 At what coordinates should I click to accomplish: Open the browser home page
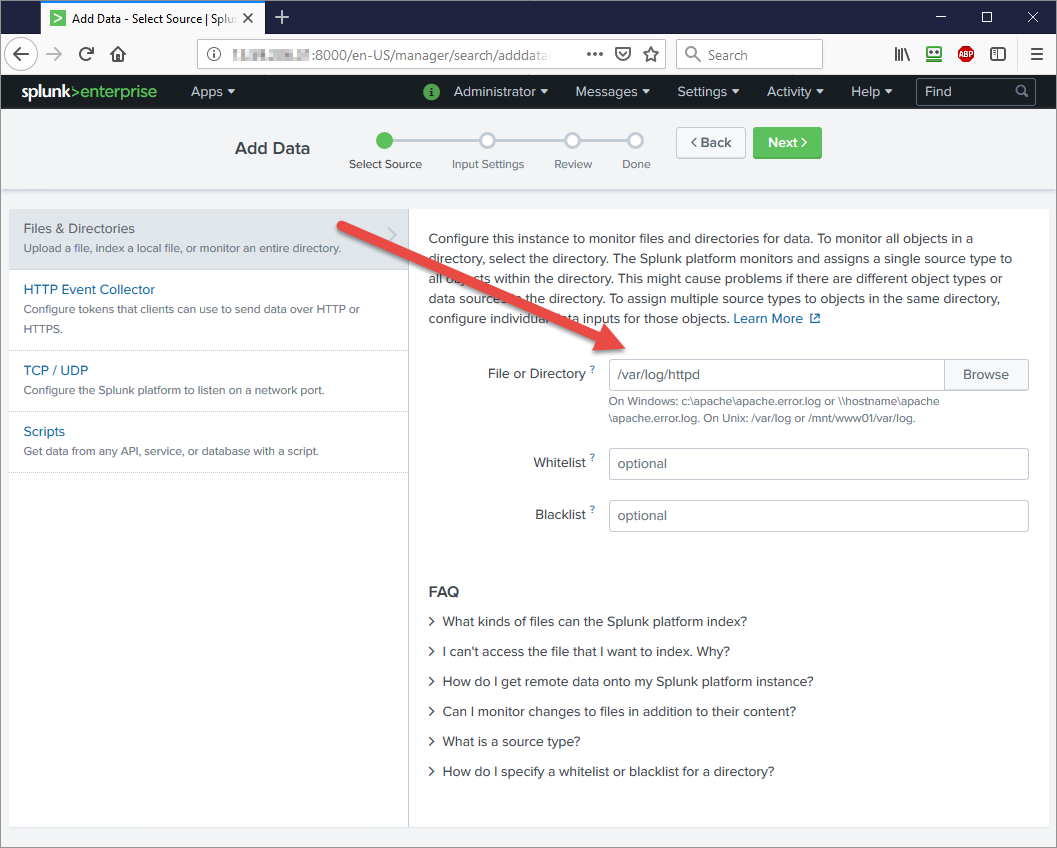(118, 54)
